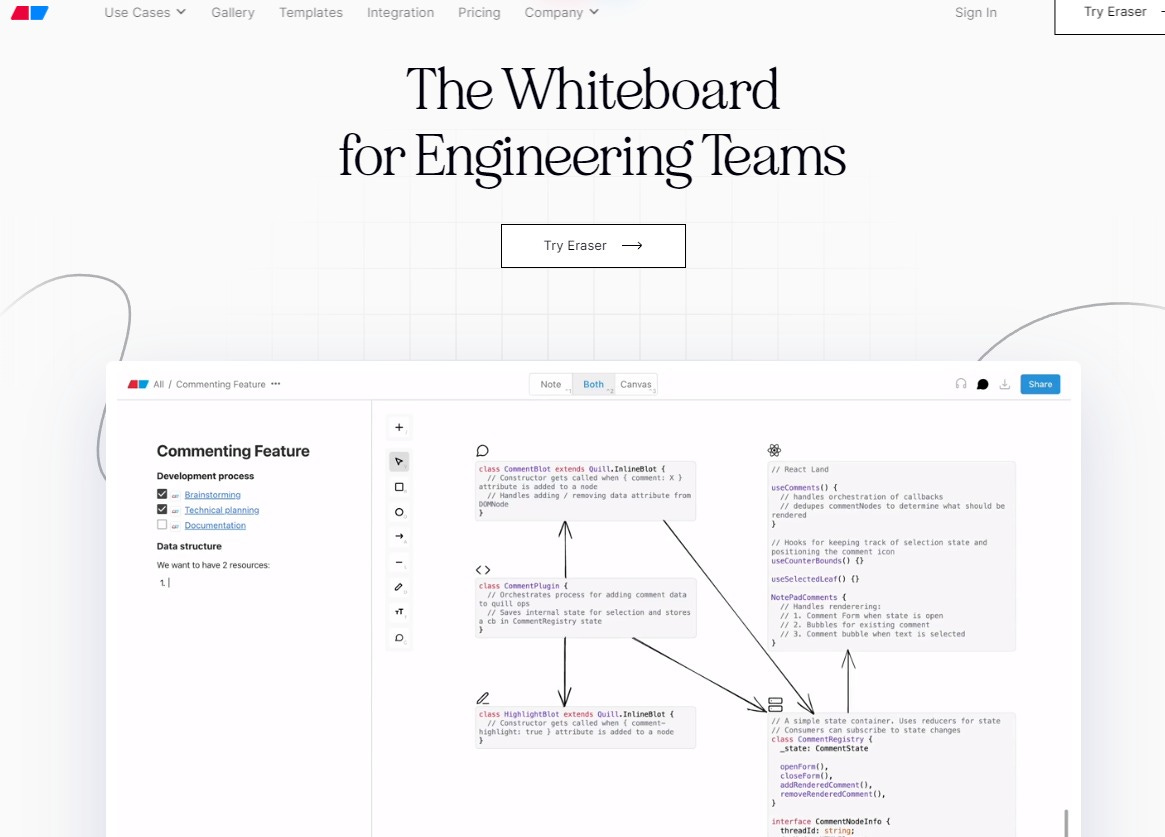
Task: Go to the Integration page
Action: [x=400, y=13]
